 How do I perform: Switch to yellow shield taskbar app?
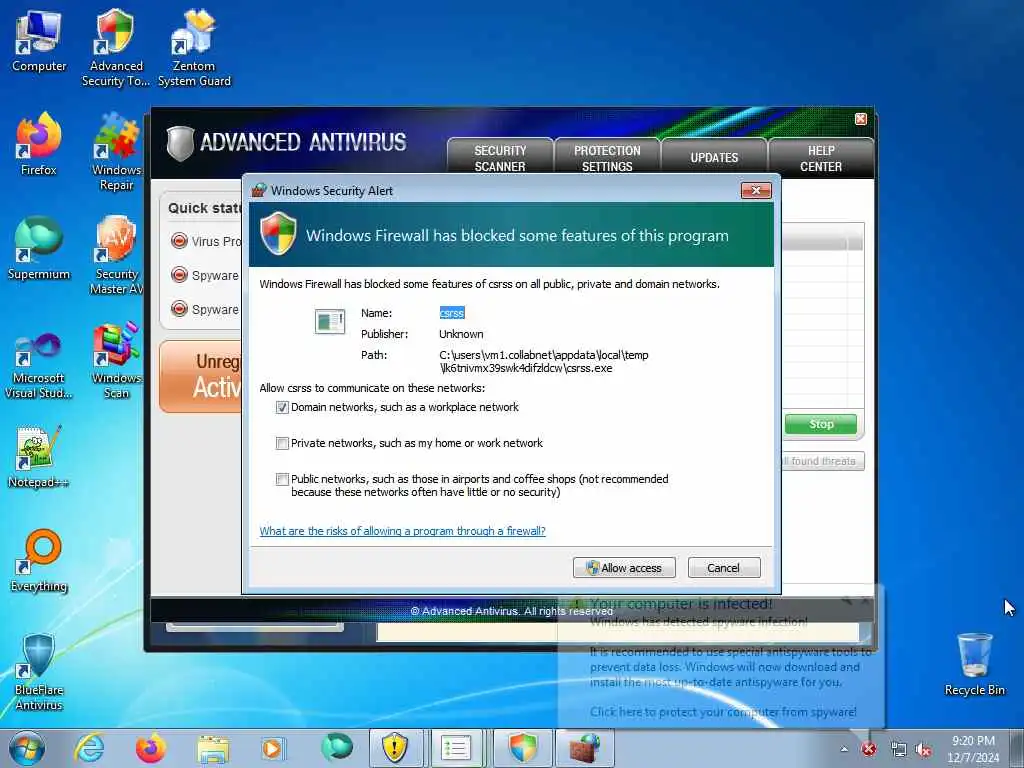pyautogui.click(x=395, y=748)
